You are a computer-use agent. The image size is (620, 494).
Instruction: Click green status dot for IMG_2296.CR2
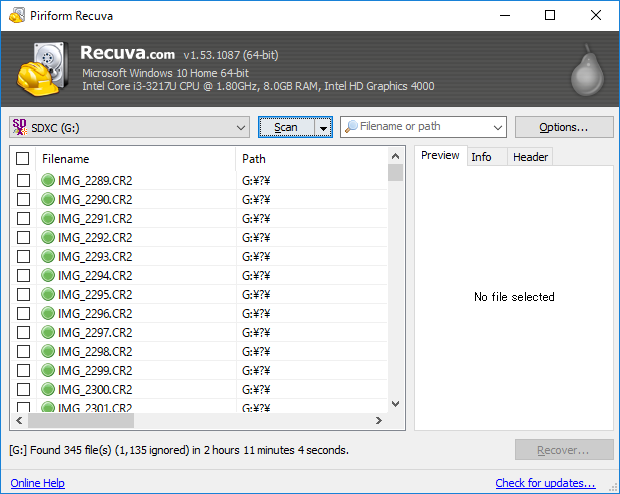coord(48,313)
